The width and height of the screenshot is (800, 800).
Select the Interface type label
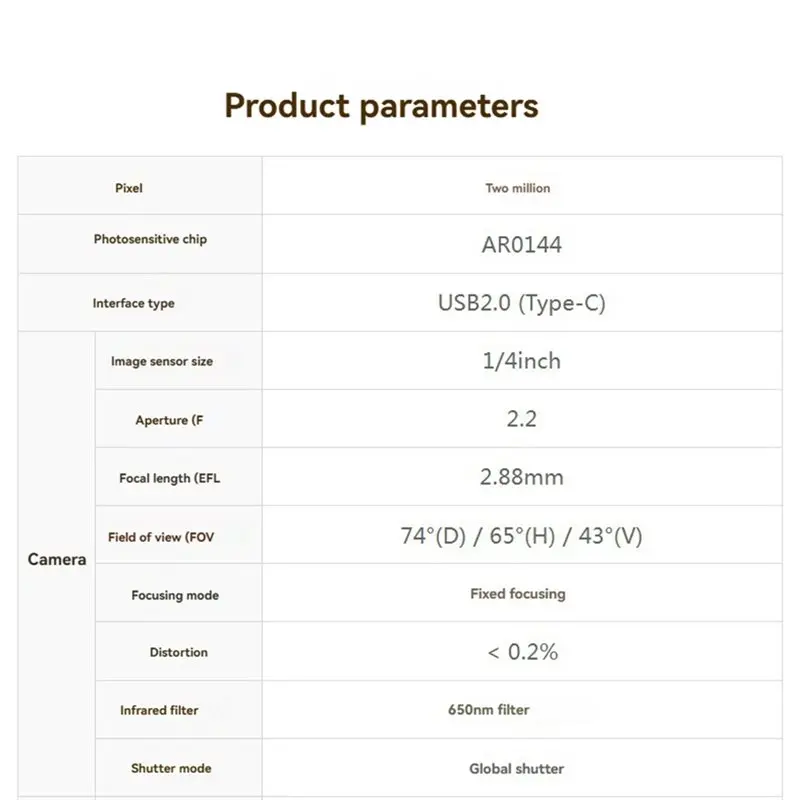133,303
